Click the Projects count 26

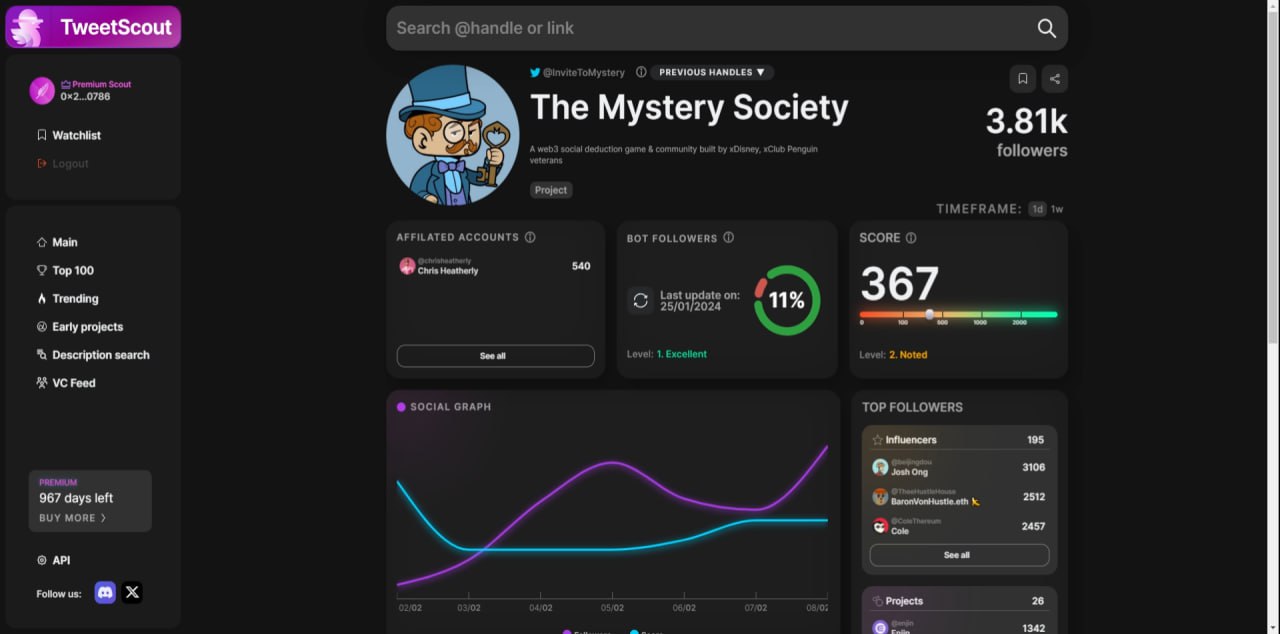[x=1038, y=601]
